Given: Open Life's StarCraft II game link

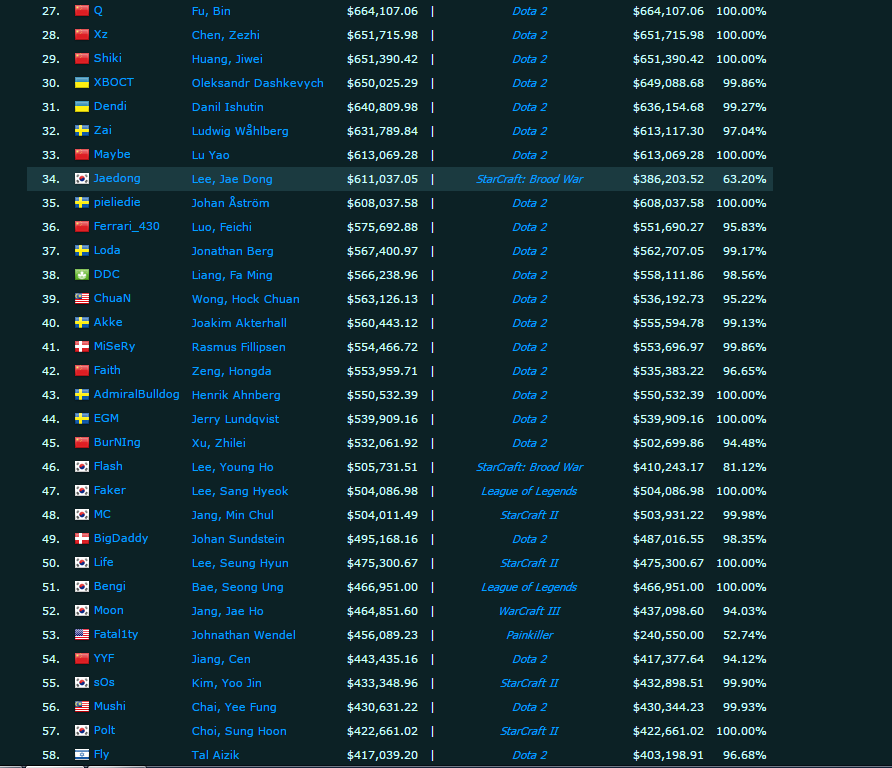Looking at the screenshot, I should (x=530, y=563).
